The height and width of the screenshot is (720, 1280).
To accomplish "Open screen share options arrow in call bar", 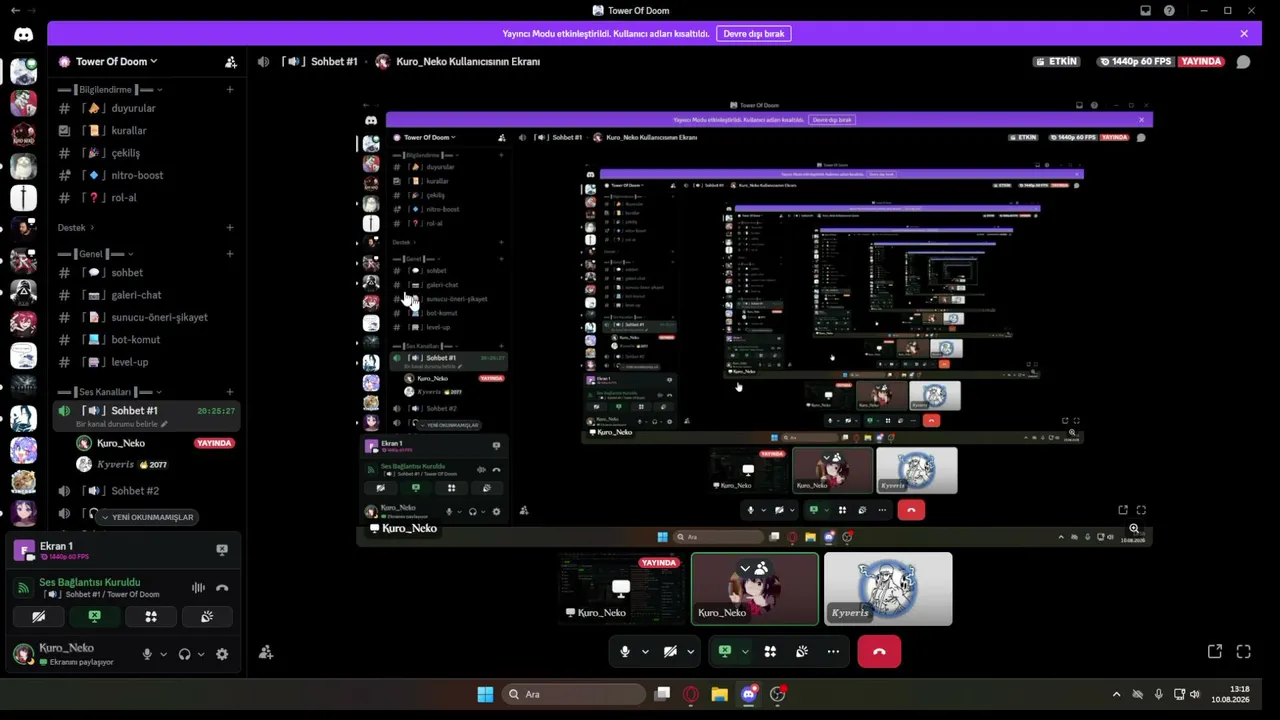I will pyautogui.click(x=745, y=651).
